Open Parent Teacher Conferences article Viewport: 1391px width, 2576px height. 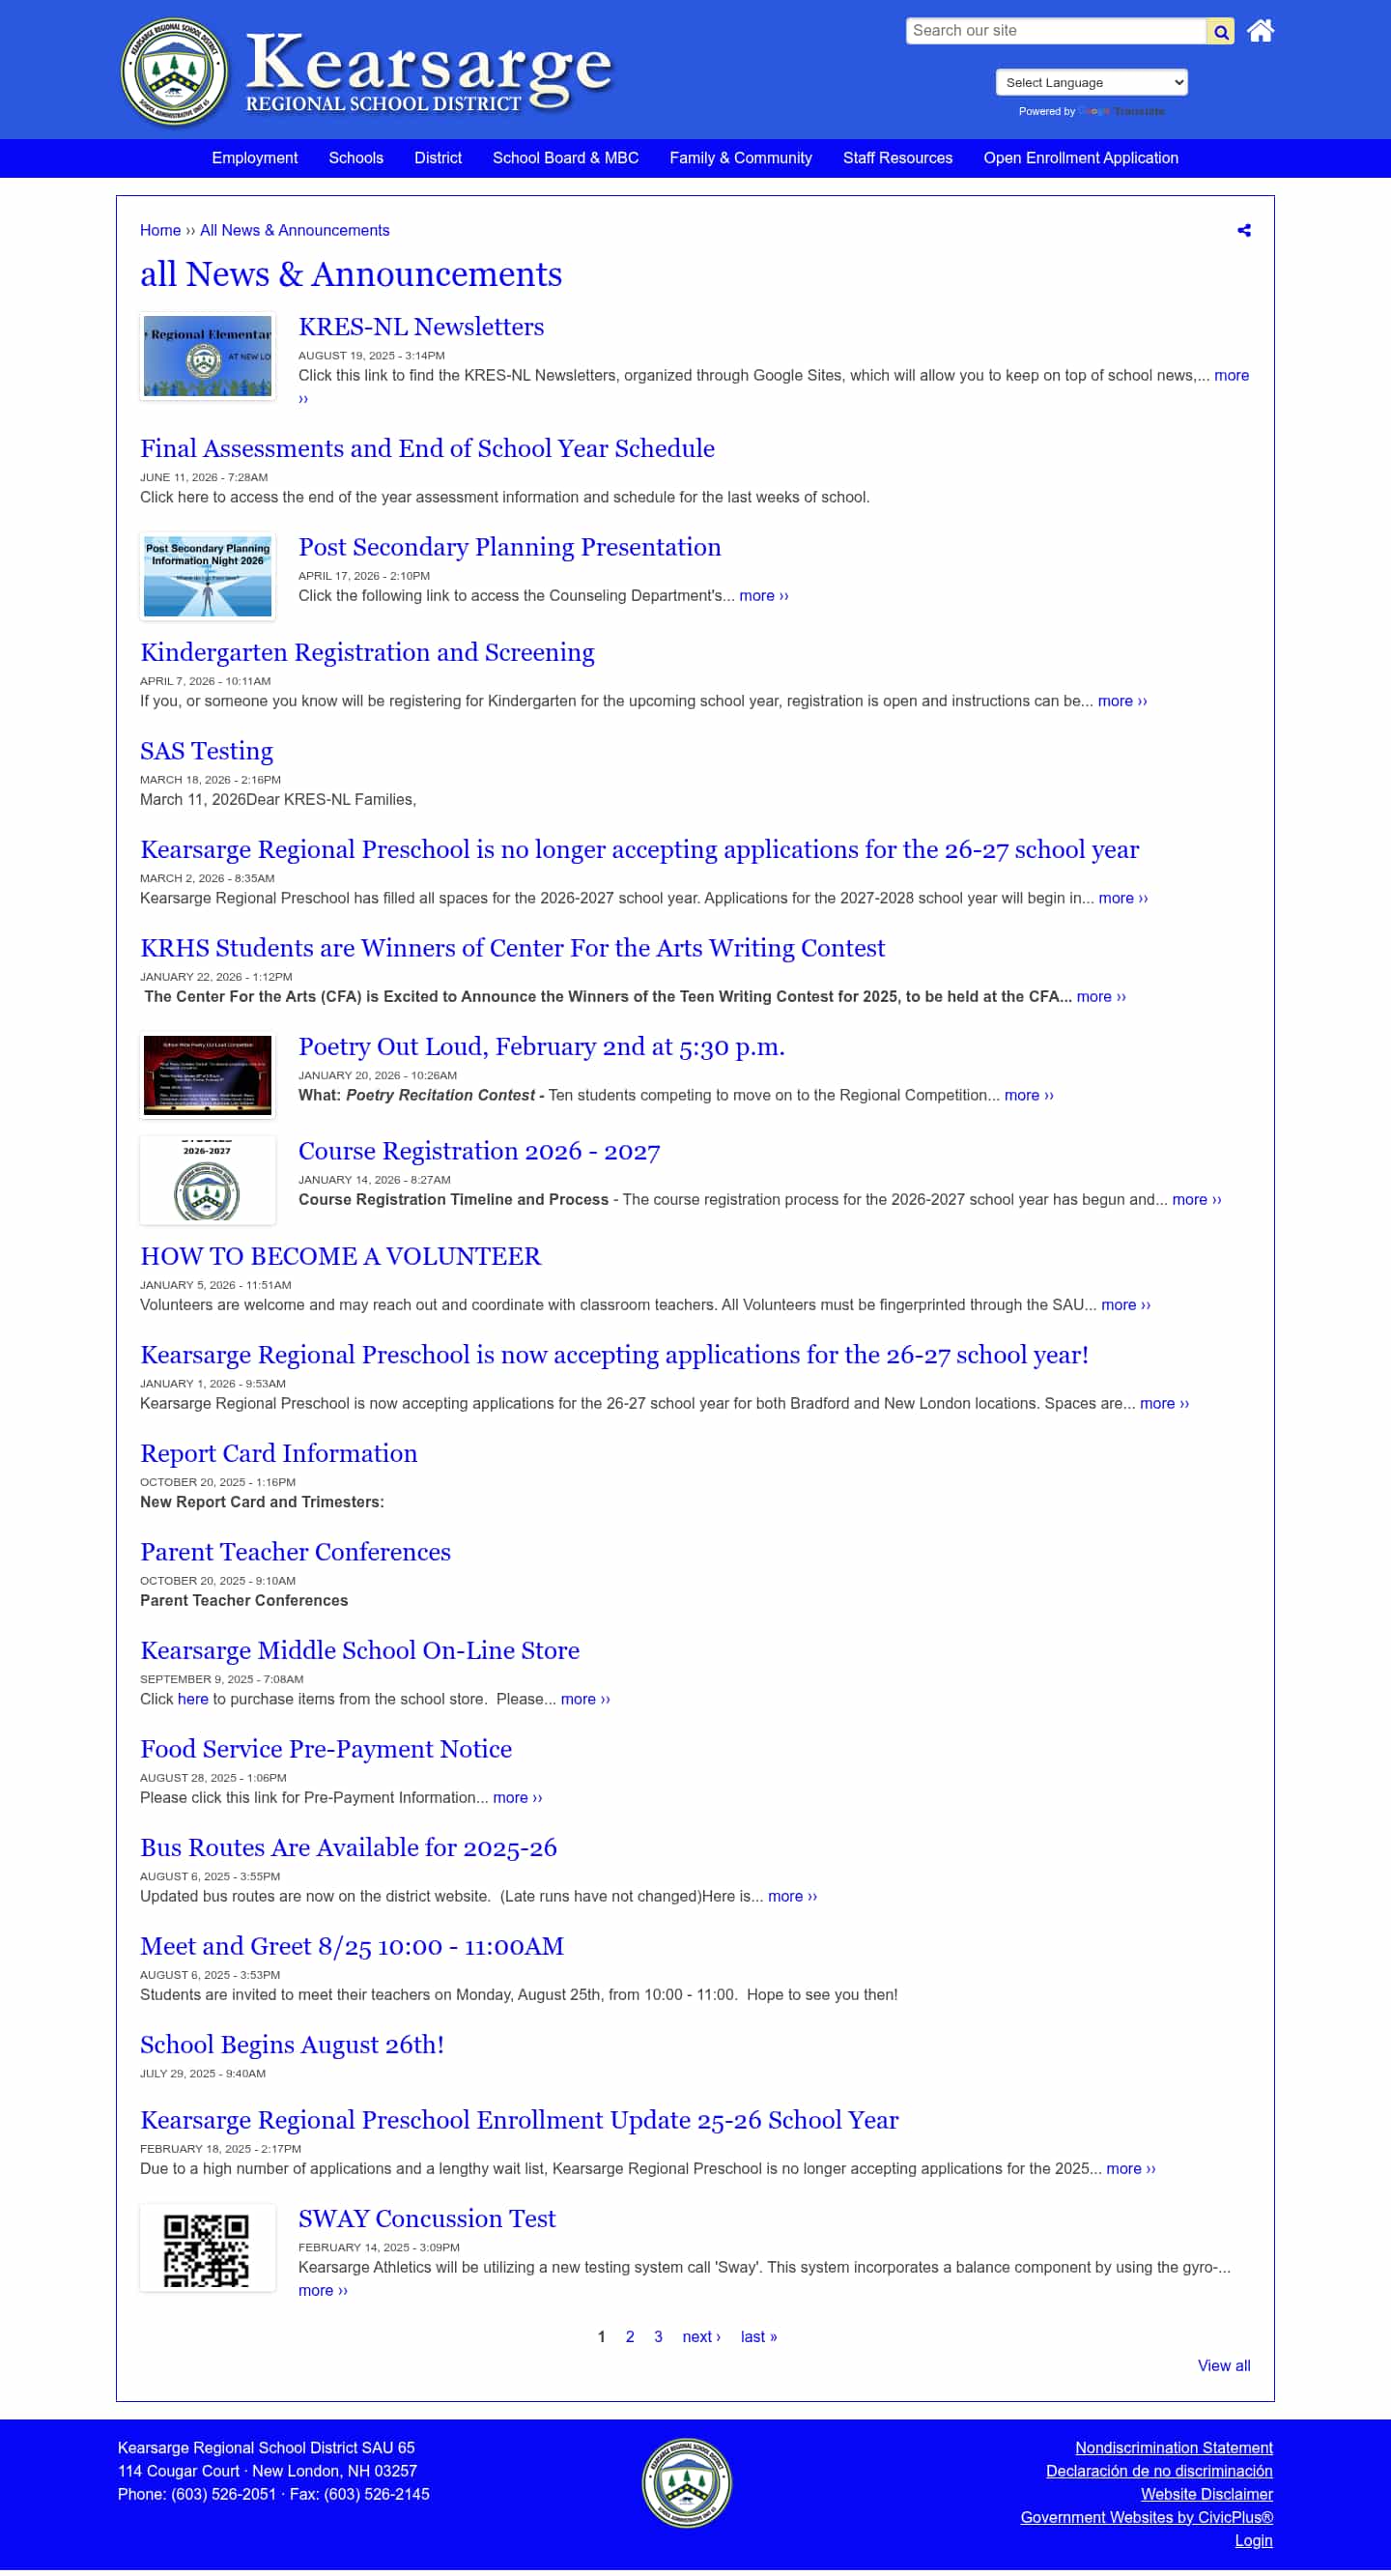coord(295,1552)
